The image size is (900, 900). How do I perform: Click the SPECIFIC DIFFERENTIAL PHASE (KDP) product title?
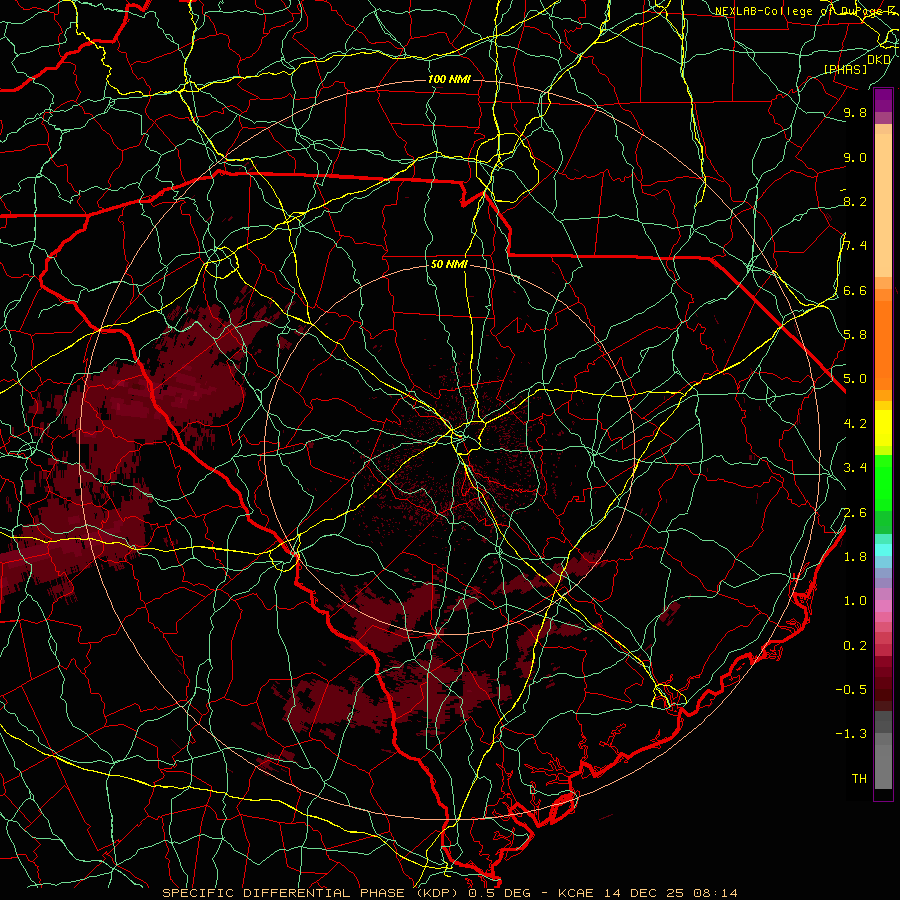[x=313, y=893]
